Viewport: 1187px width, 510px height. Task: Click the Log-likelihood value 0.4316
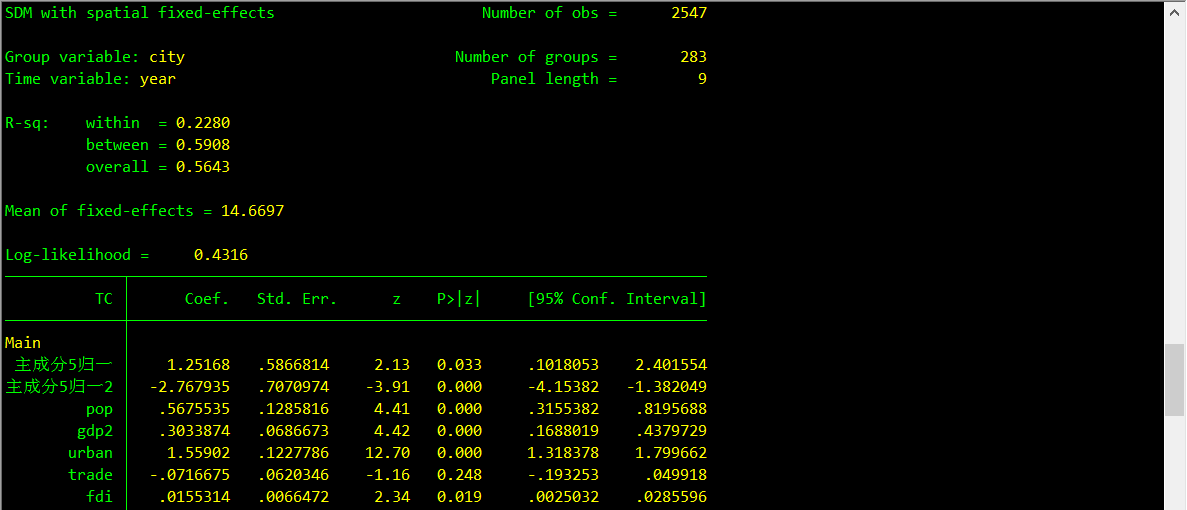point(220,255)
